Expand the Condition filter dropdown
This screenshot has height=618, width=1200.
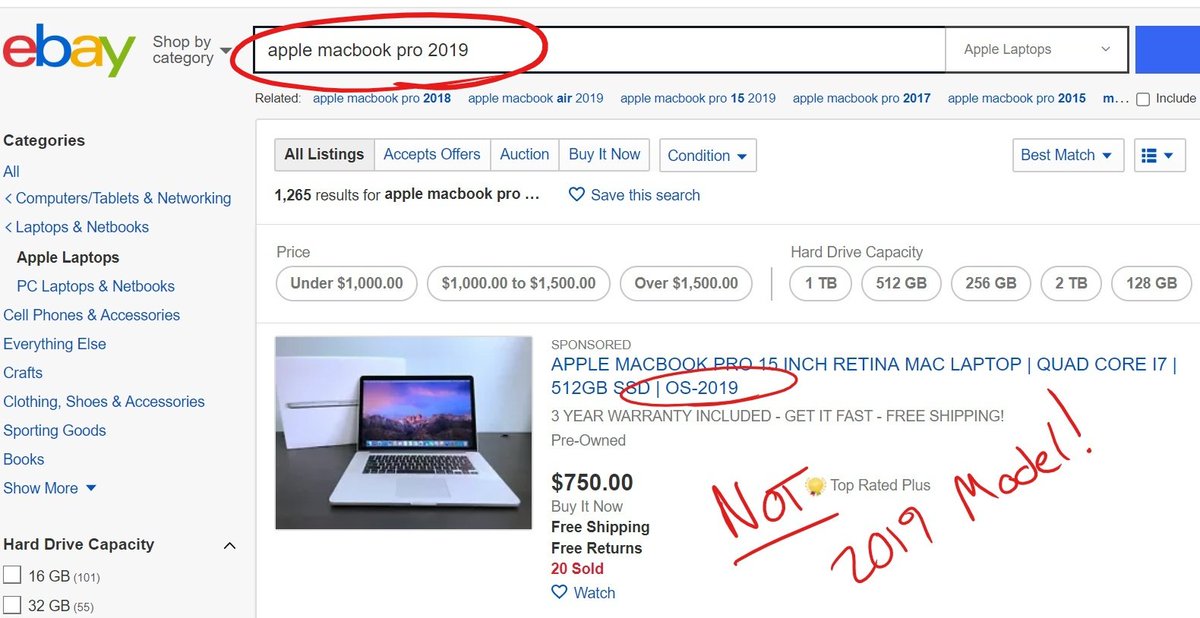[x=707, y=155]
